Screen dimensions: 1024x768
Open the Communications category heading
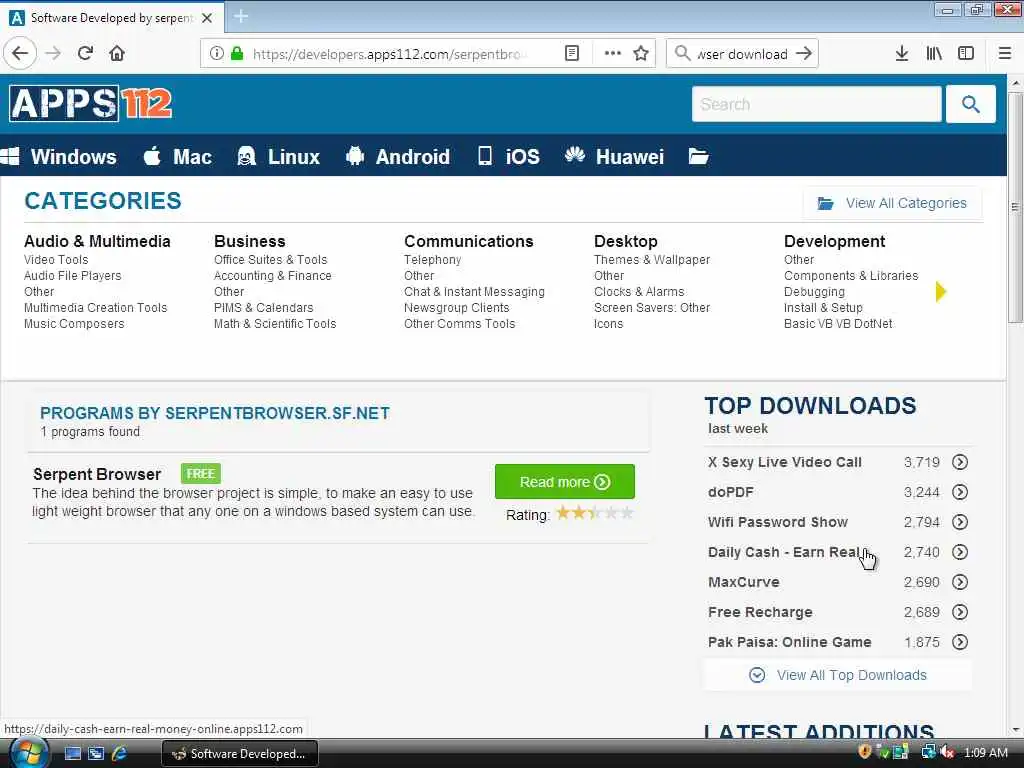point(468,241)
